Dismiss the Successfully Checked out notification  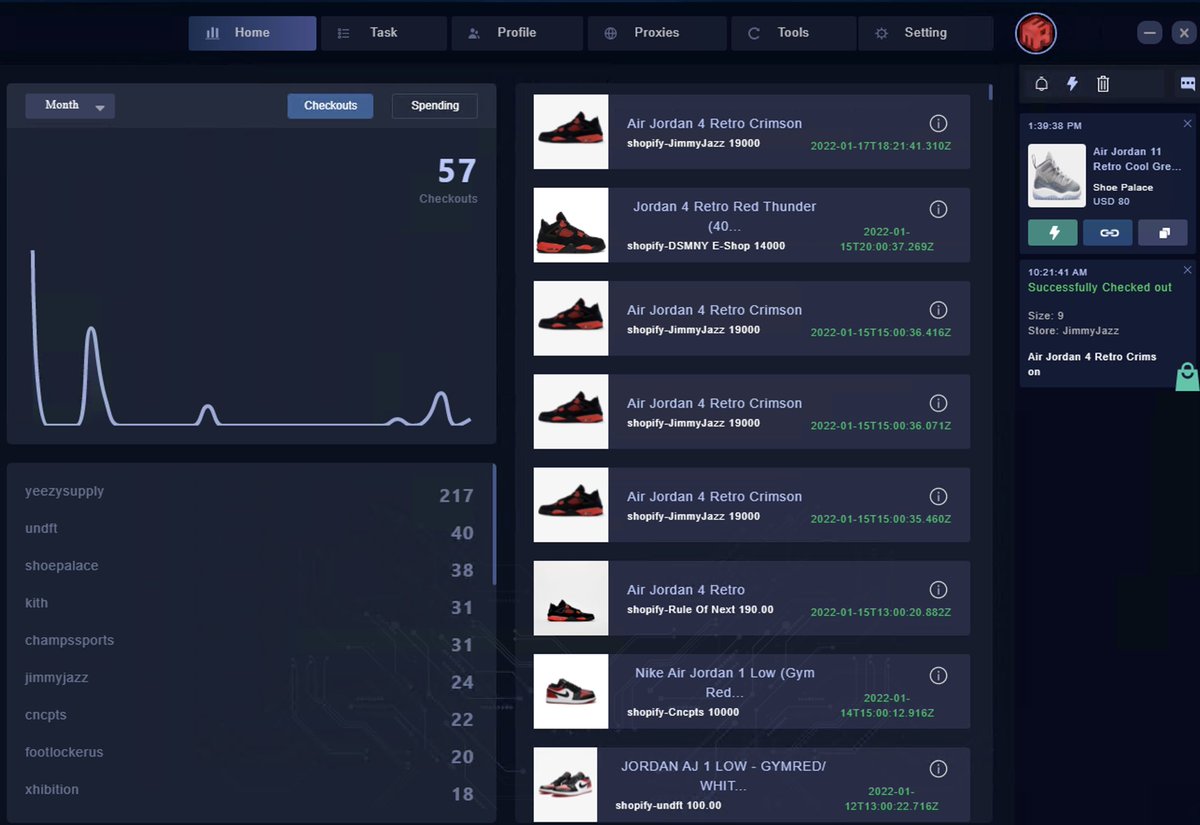click(x=1188, y=270)
